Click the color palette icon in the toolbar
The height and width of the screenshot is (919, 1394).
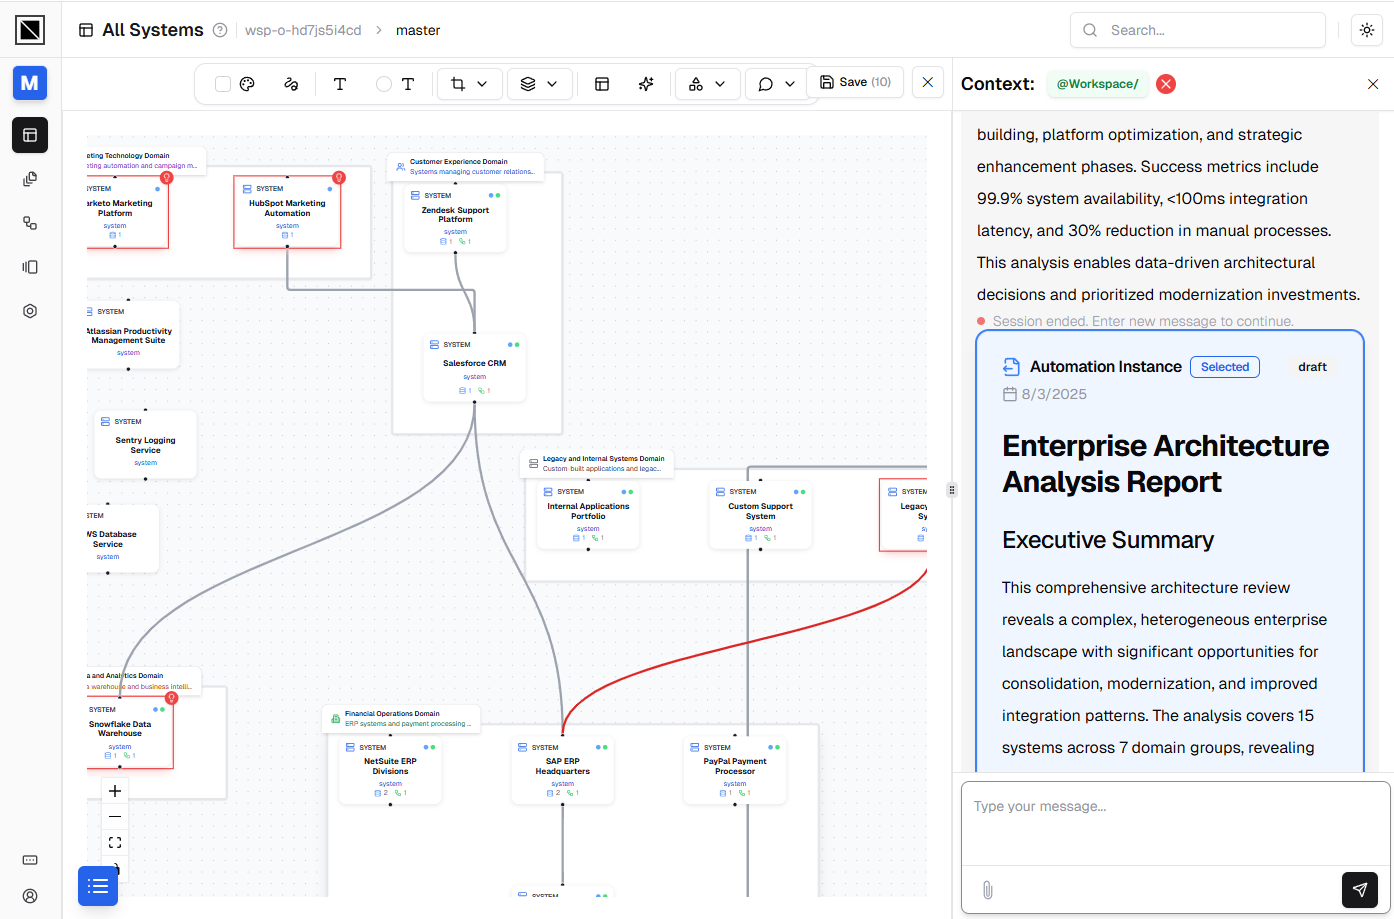coord(248,84)
